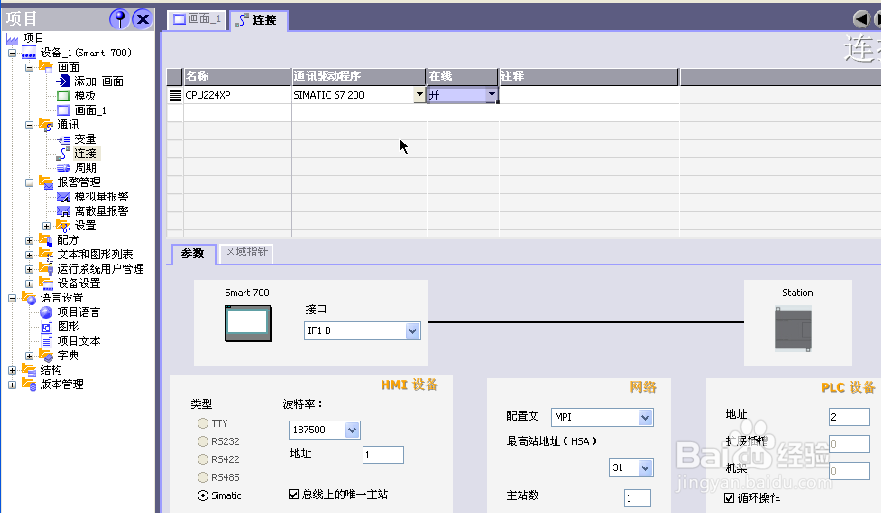The height and width of the screenshot is (513, 881).
Task: Select the RS422 radio button
Action: 203,459
